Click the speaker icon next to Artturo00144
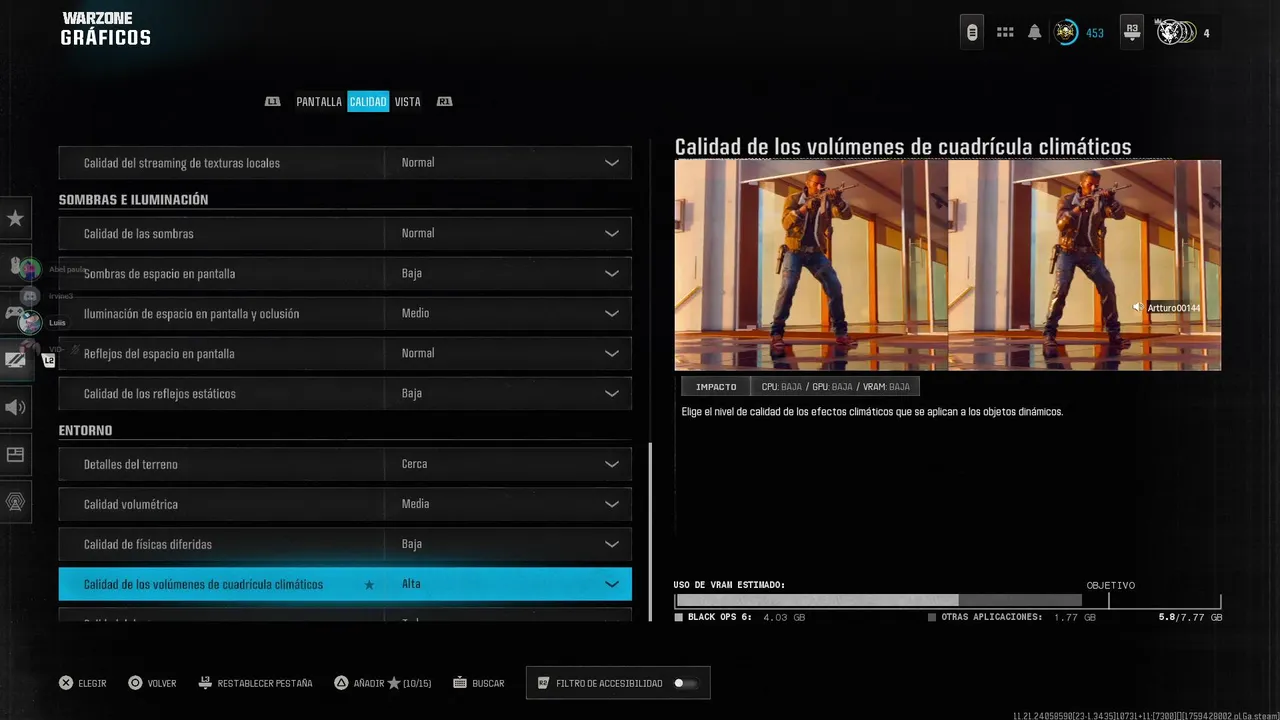 point(1138,308)
